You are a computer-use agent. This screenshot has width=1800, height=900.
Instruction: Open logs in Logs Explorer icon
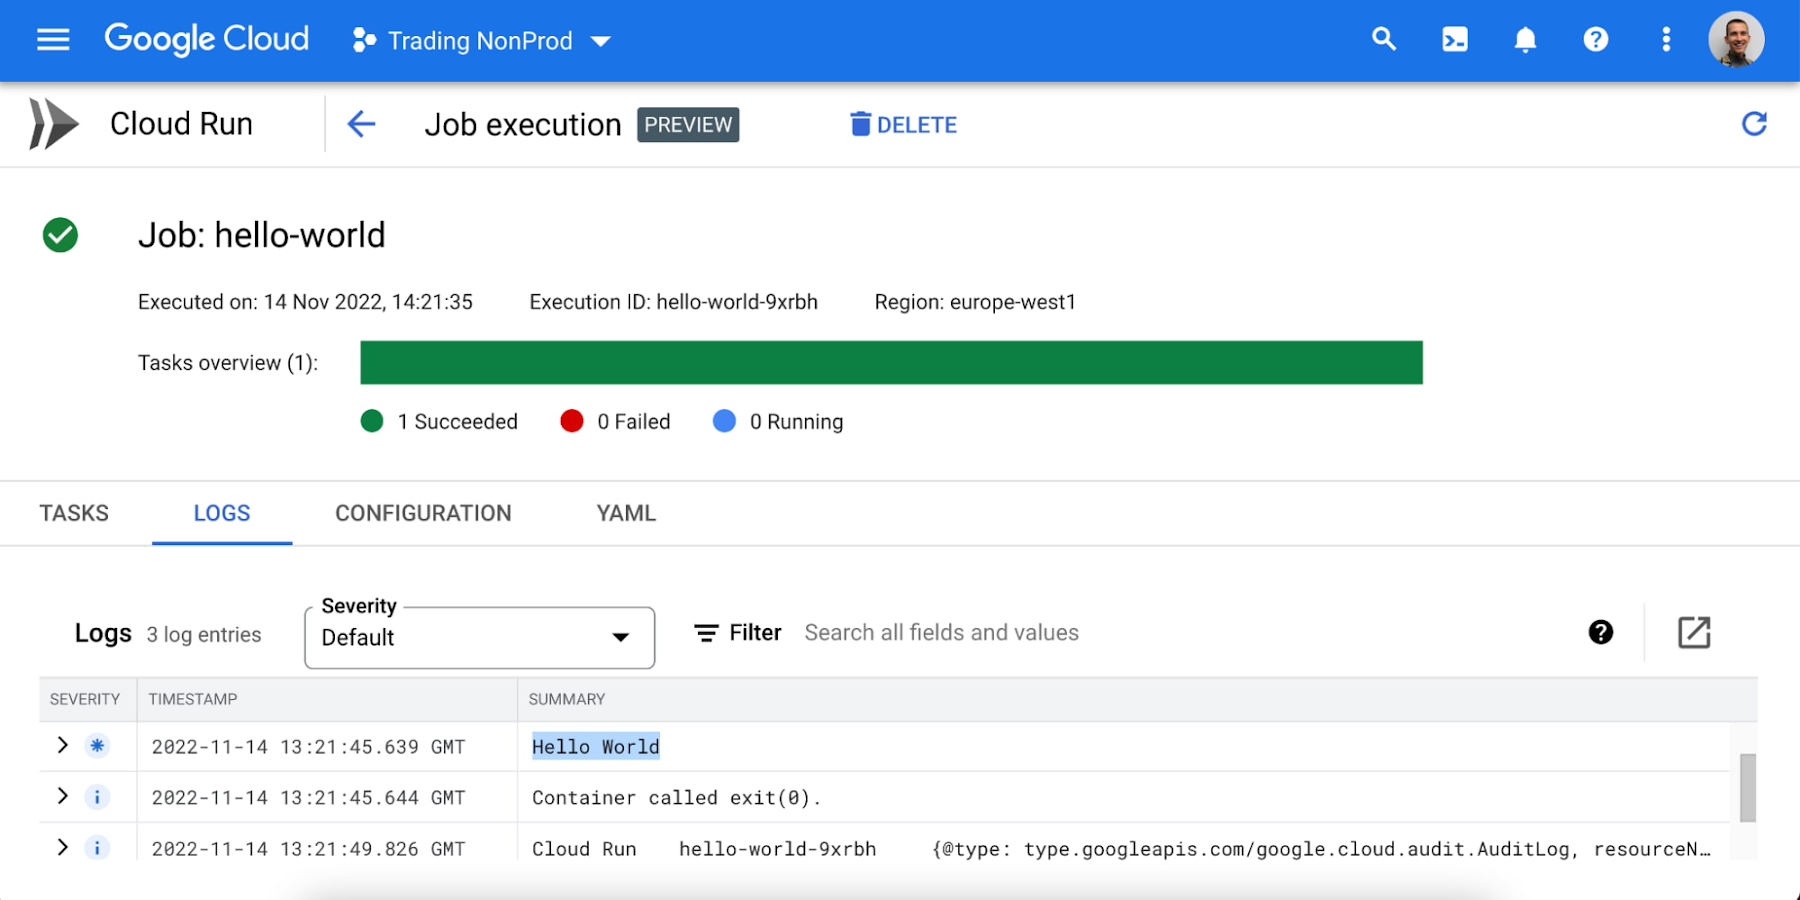click(x=1694, y=632)
